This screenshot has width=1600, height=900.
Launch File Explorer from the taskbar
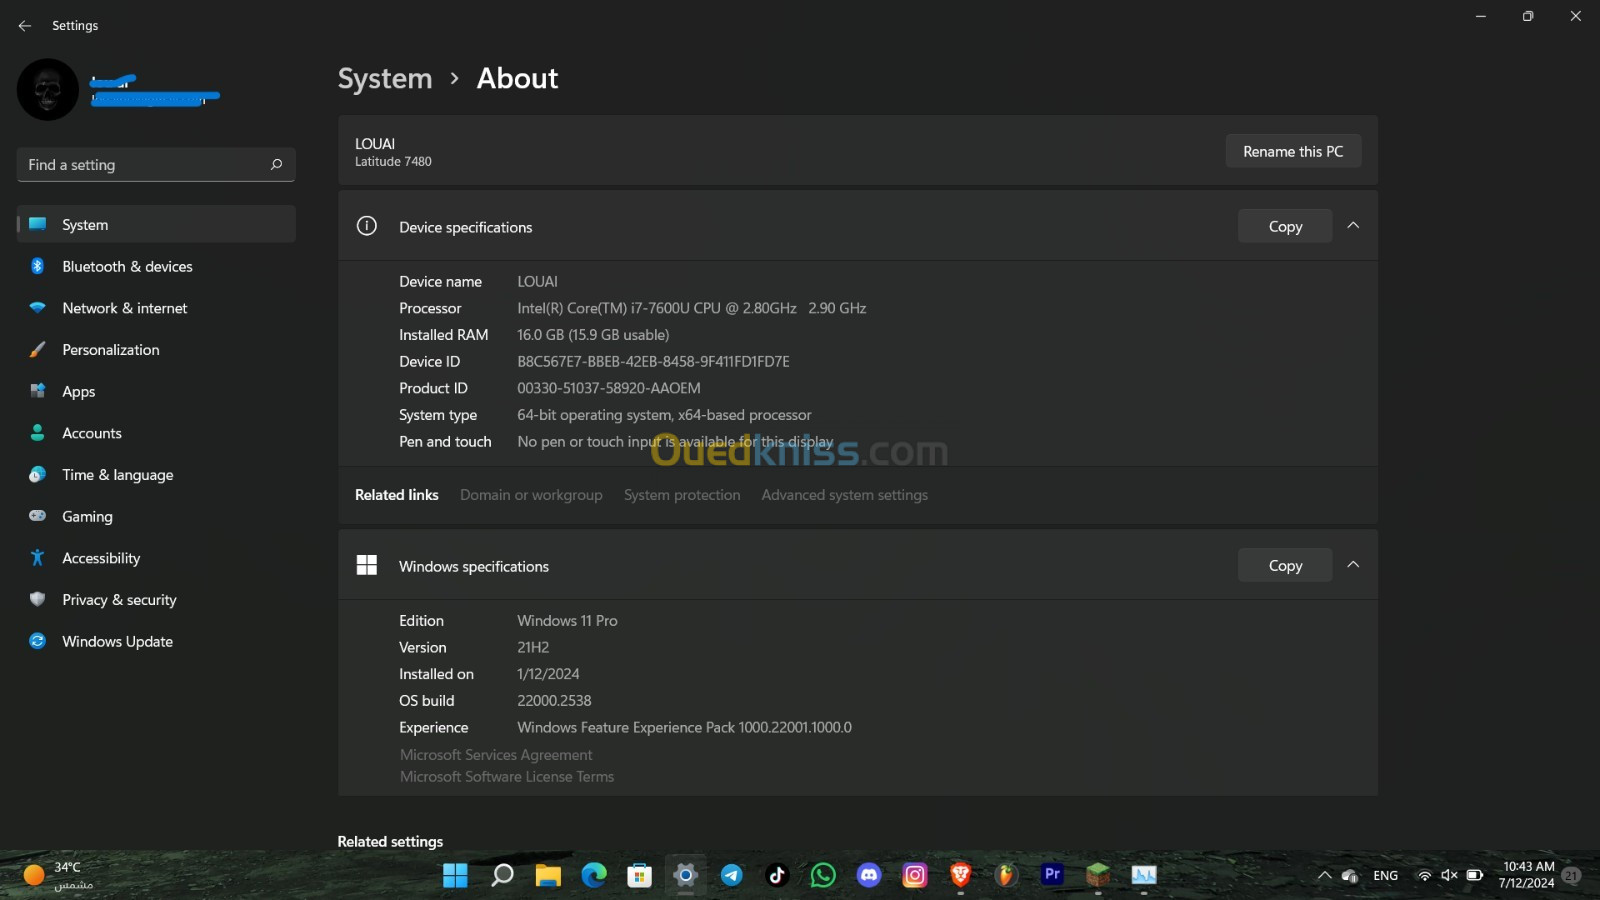548,876
